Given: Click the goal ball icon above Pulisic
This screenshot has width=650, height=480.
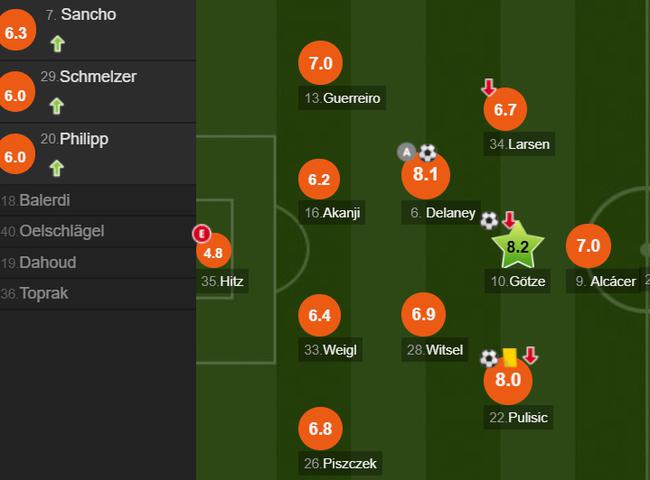Looking at the screenshot, I should pos(489,358).
